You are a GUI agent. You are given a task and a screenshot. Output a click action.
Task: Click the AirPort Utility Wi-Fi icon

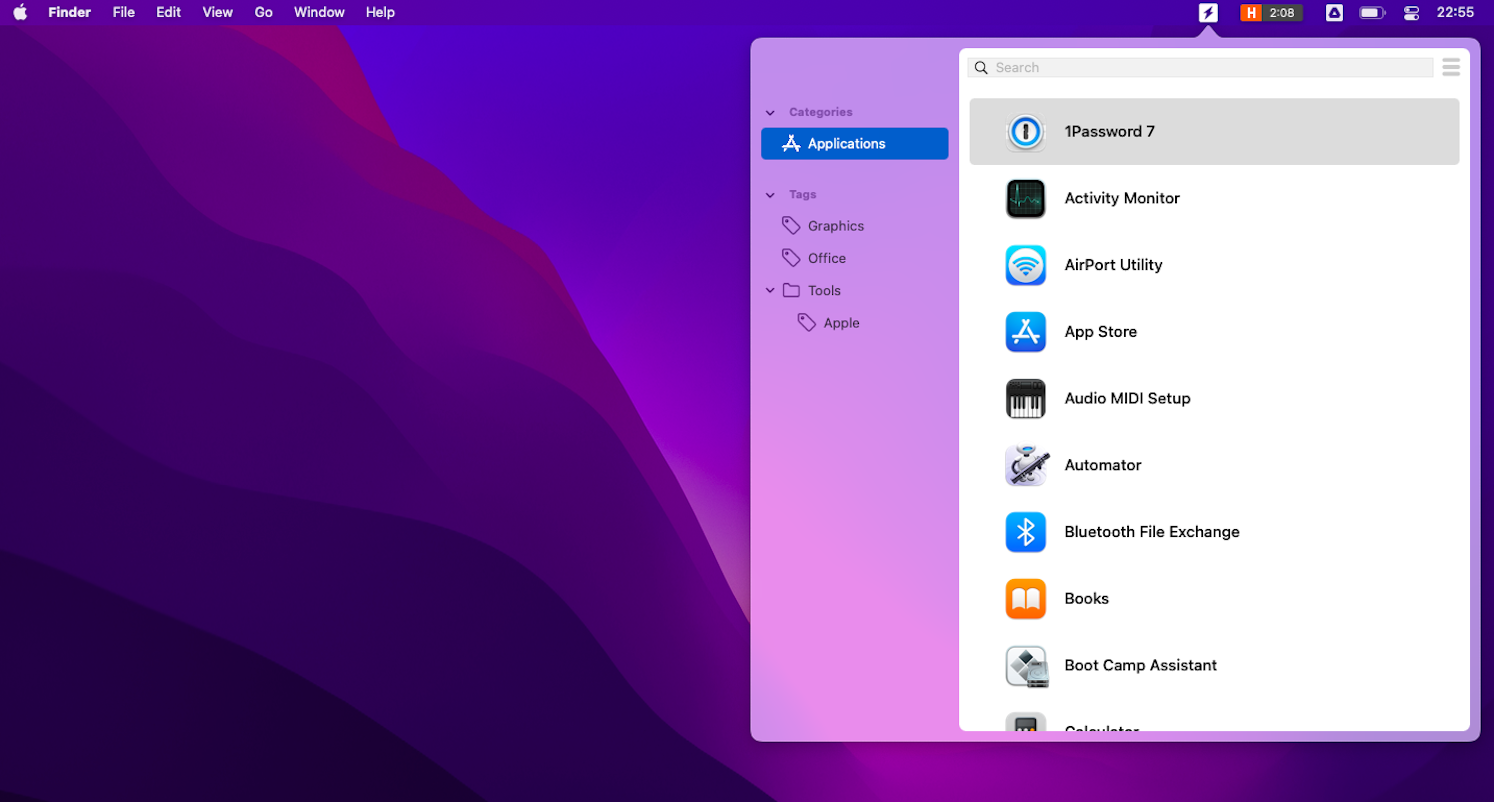coord(1025,265)
